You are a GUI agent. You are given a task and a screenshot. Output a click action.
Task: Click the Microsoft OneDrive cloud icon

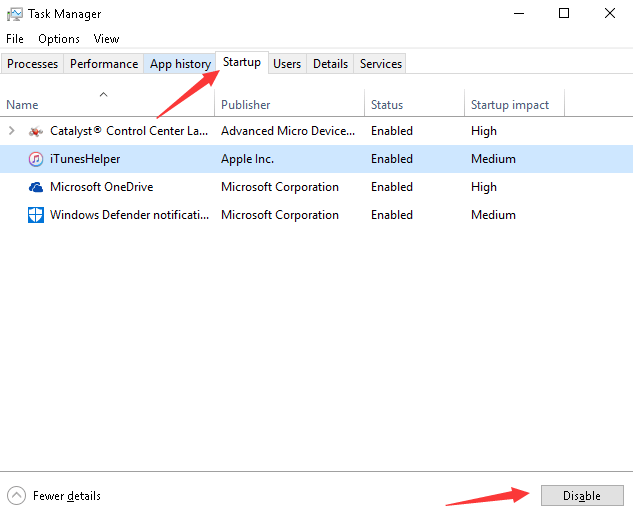coord(36,187)
